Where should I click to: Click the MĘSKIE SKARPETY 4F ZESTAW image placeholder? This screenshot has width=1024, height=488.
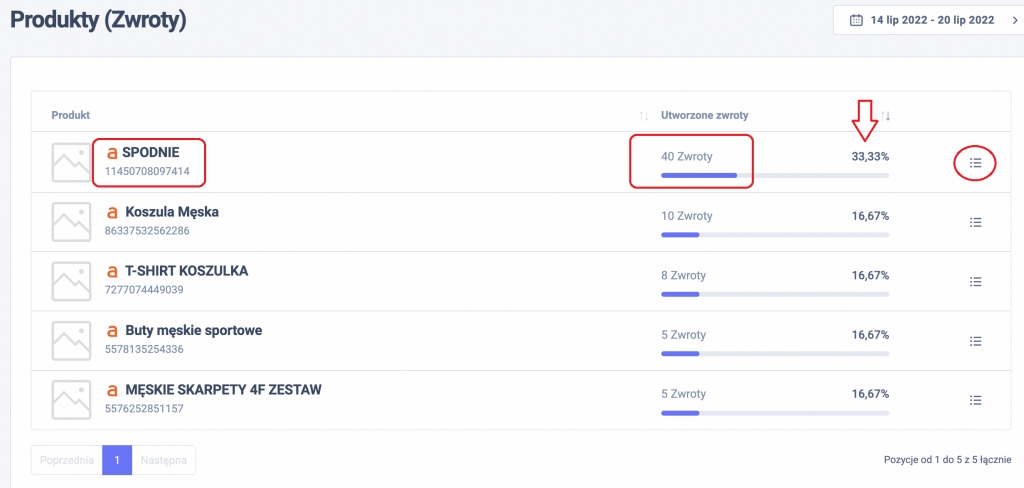(71, 400)
